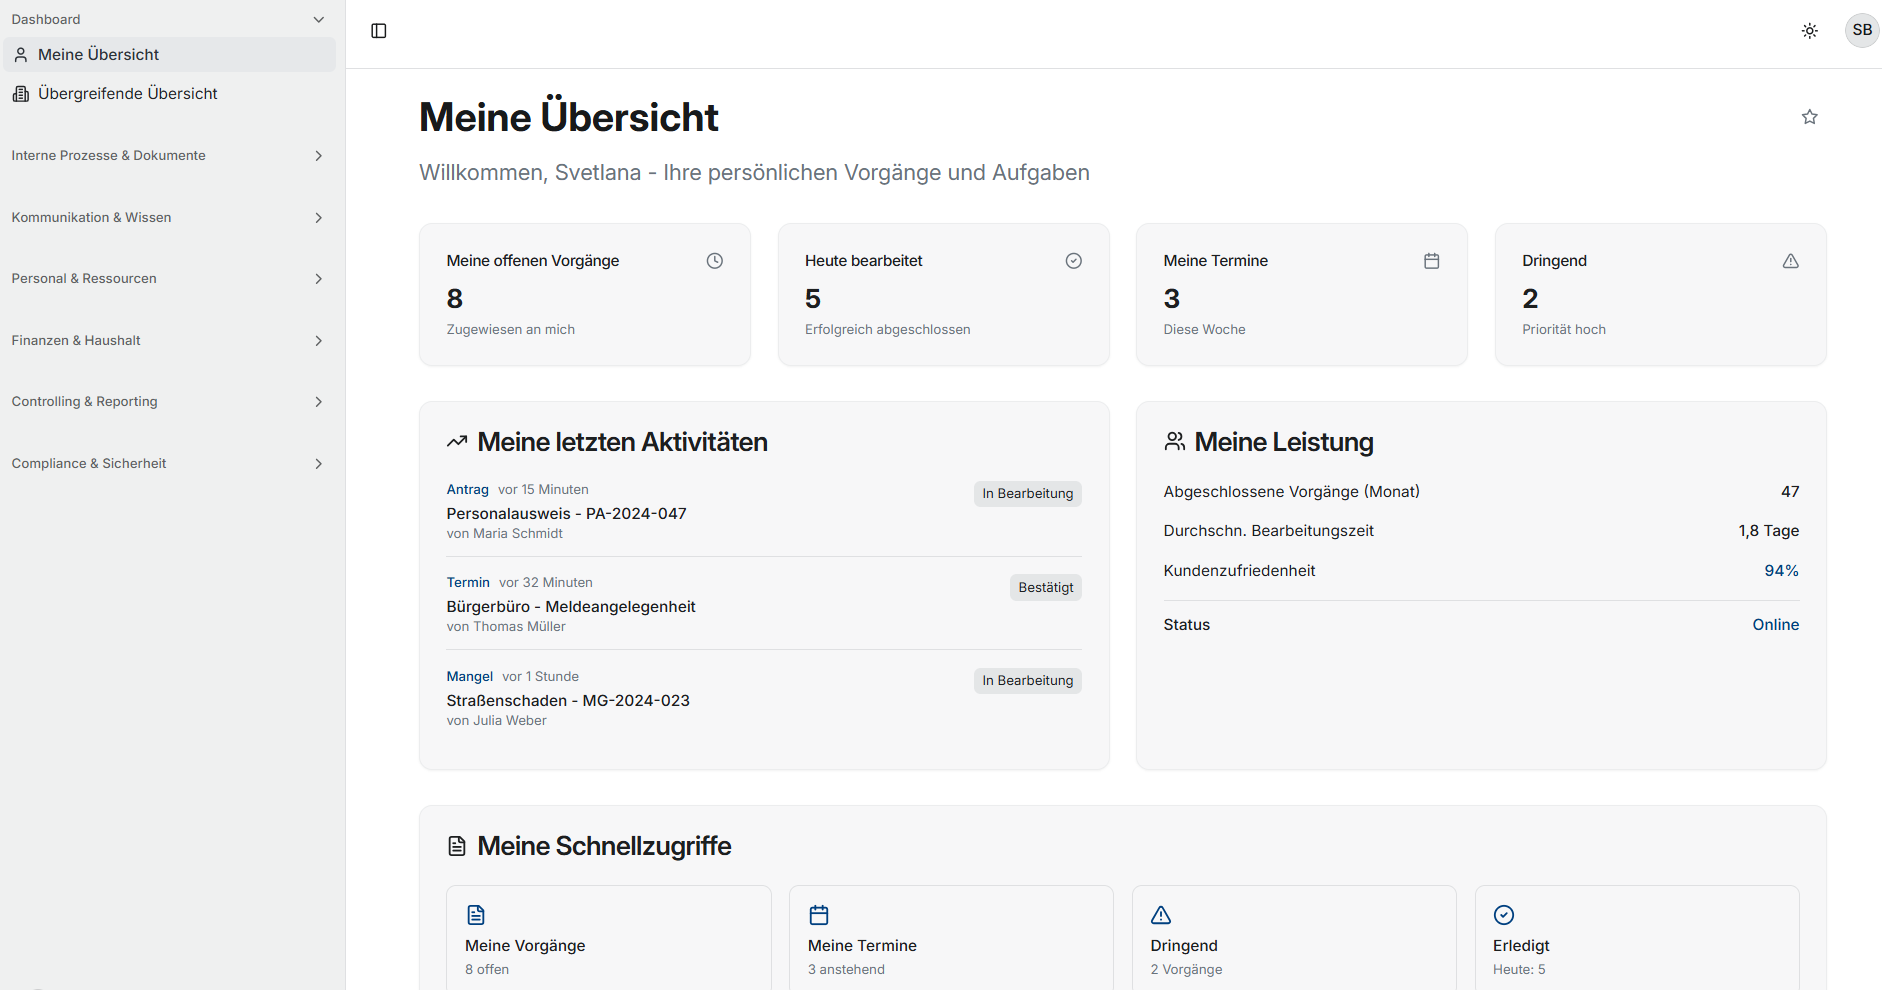Click the 'Diese Woche' caption
The image size is (1882, 990).
coord(1204,330)
